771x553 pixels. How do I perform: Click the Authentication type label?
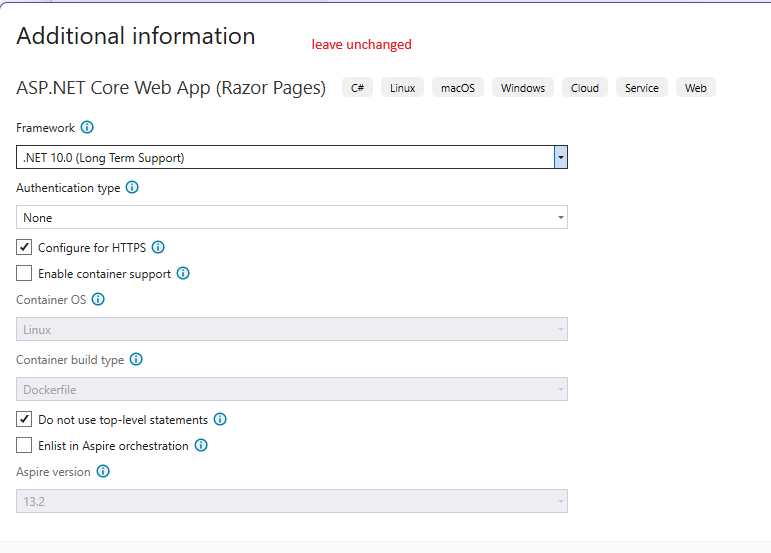(x=68, y=188)
